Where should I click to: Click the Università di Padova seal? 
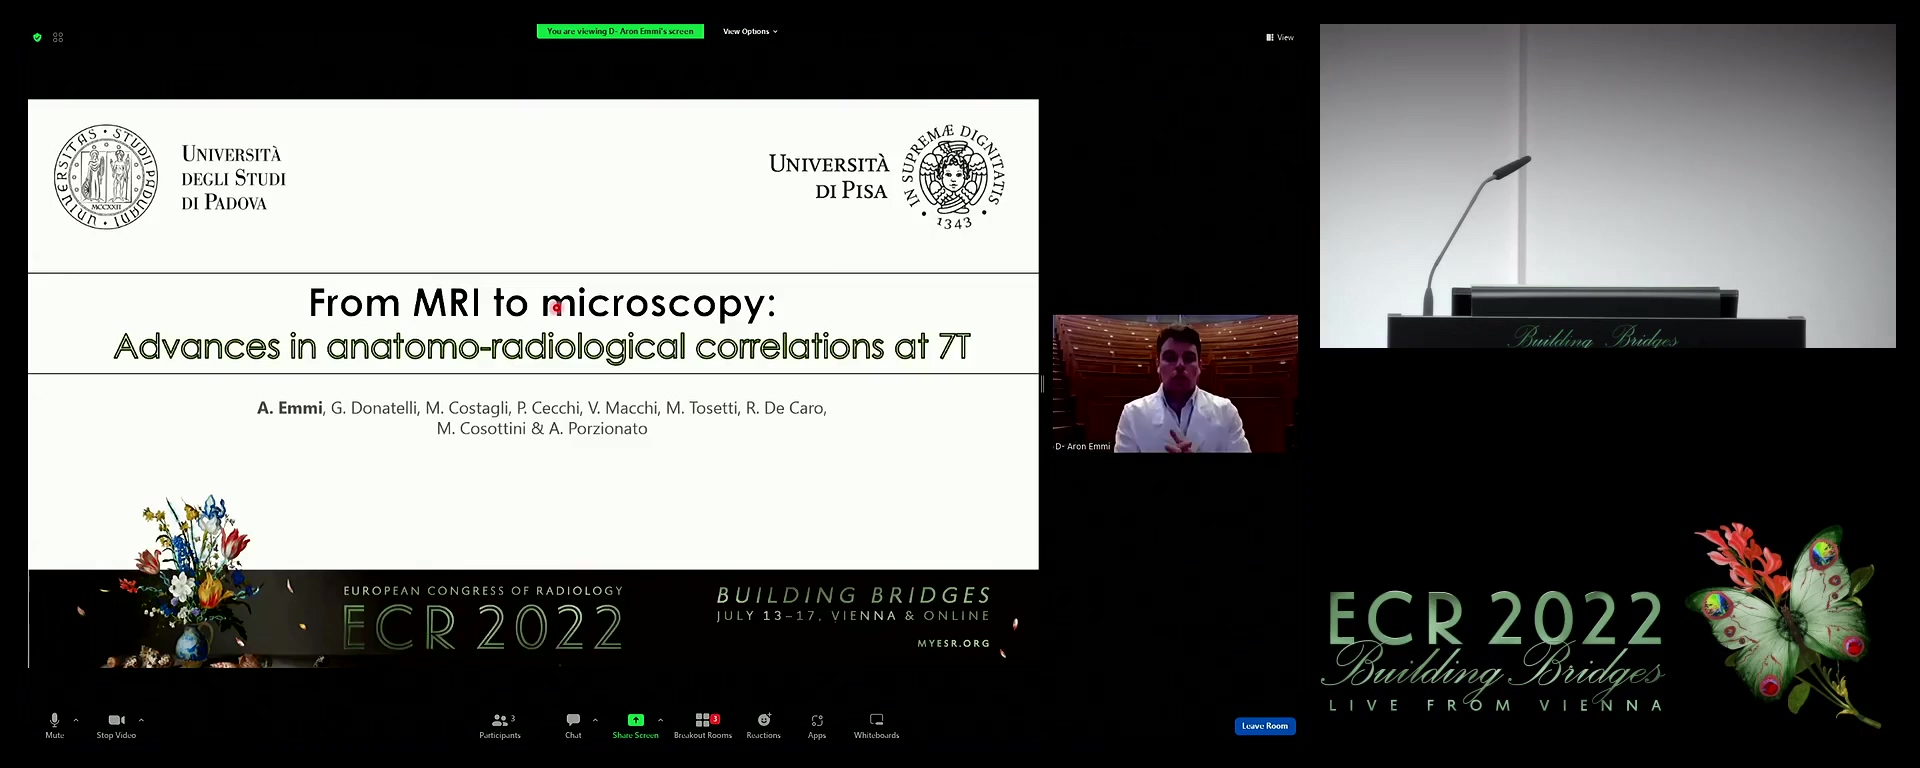[106, 177]
